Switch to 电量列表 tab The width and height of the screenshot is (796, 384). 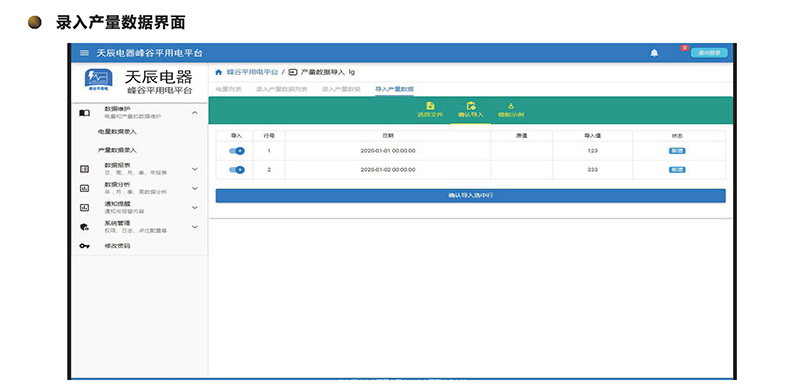(x=228, y=89)
